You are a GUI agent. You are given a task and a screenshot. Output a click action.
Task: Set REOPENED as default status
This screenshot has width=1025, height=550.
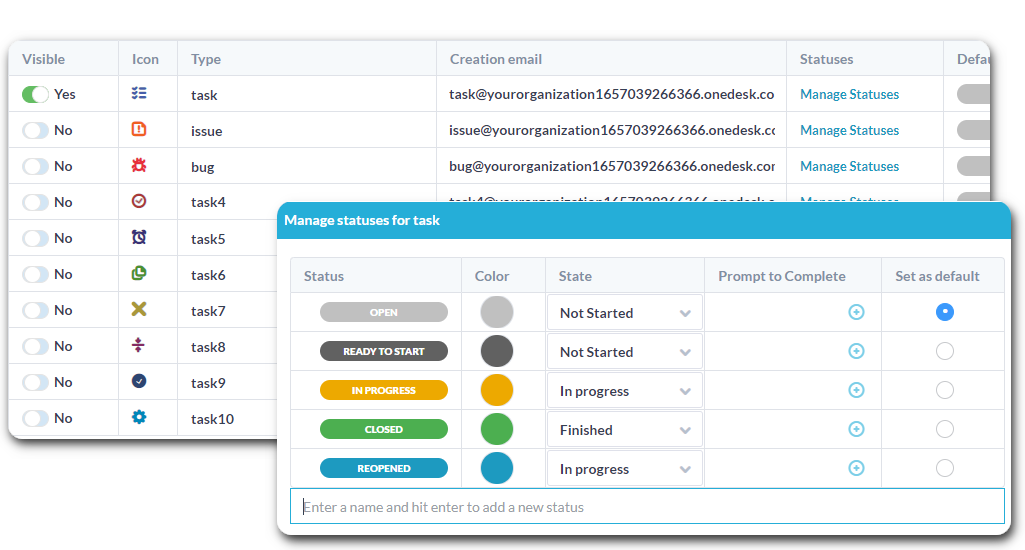[944, 468]
